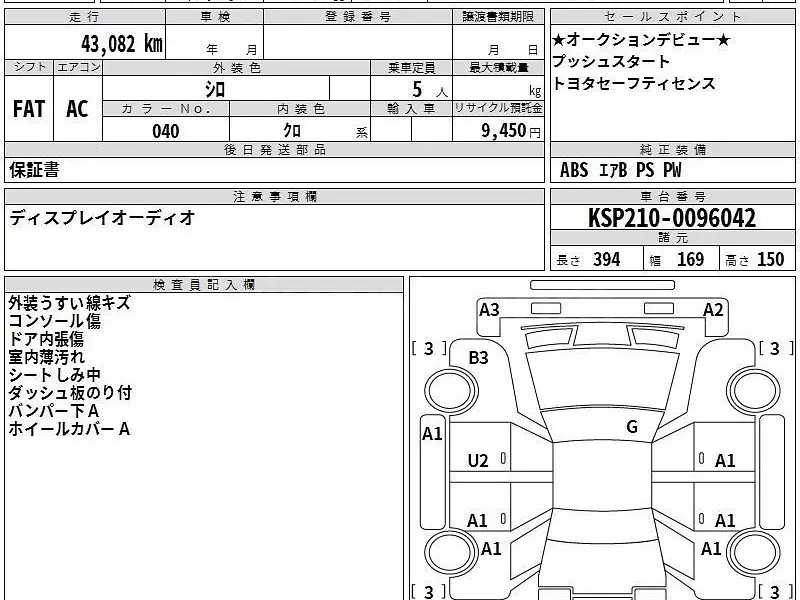Click the ディスプレイオーディオ note
The width and height of the screenshot is (800, 600).
[x=102, y=218]
